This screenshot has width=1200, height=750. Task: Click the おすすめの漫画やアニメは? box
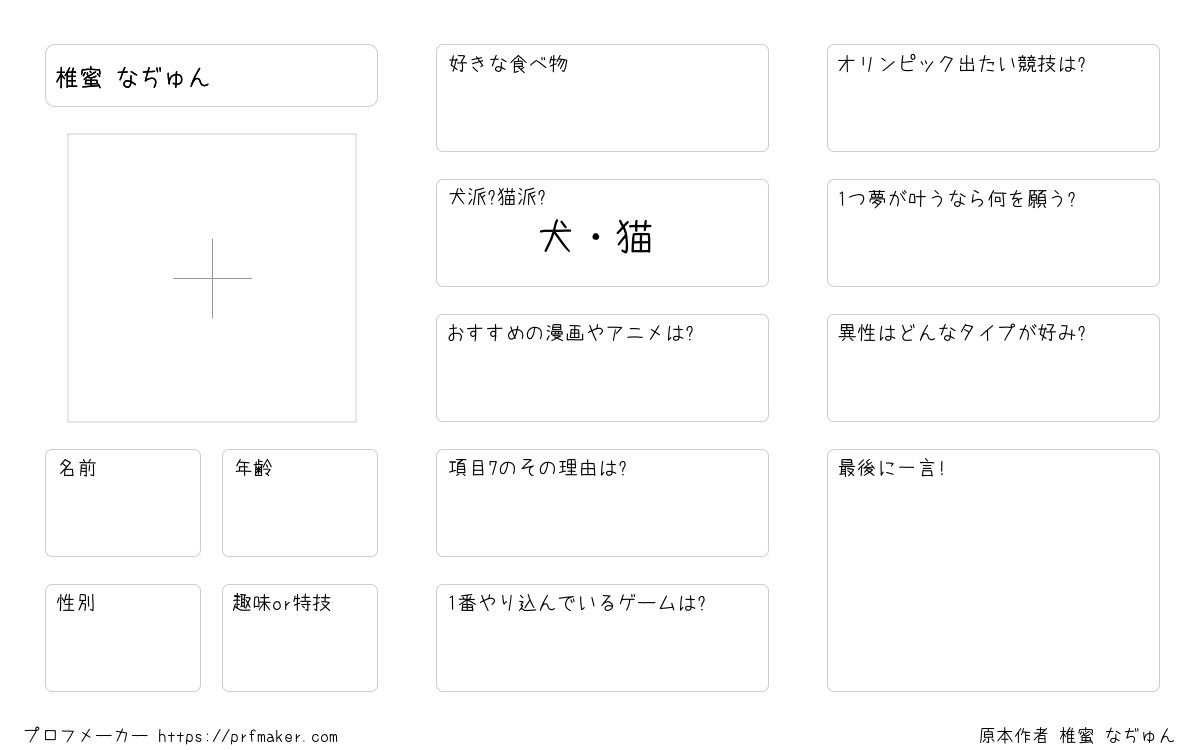[x=602, y=368]
